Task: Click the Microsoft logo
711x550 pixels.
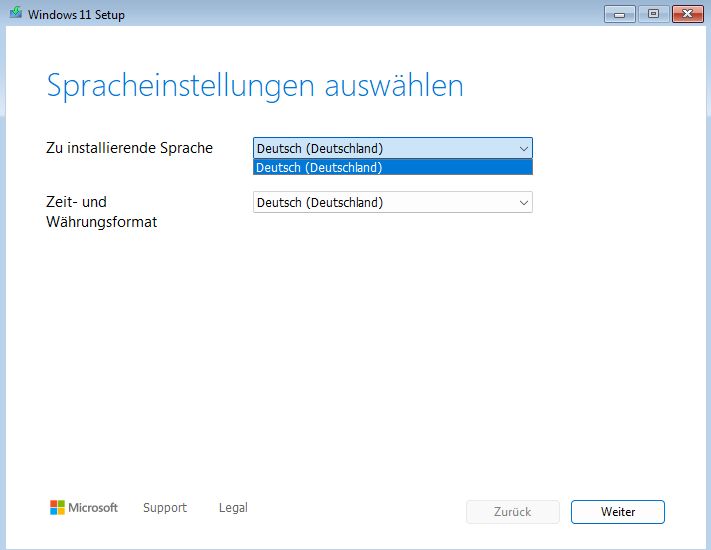Action: [x=84, y=507]
